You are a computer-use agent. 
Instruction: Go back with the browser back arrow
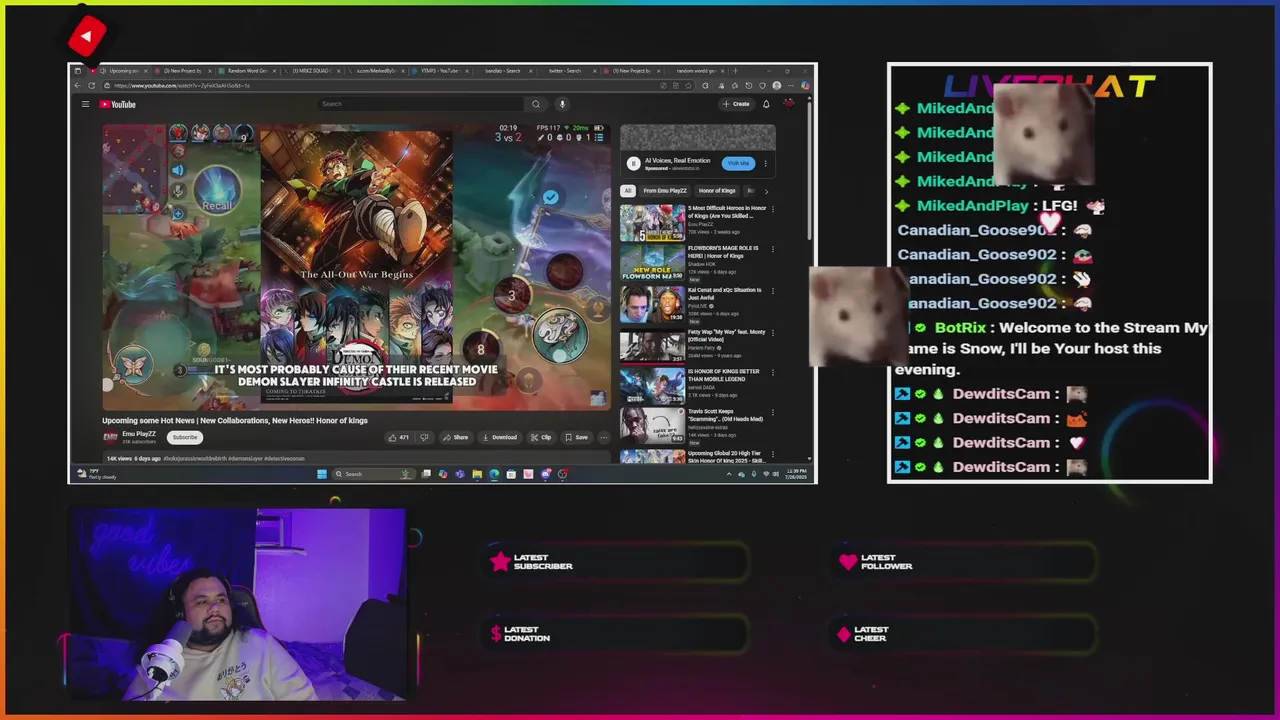tap(78, 85)
